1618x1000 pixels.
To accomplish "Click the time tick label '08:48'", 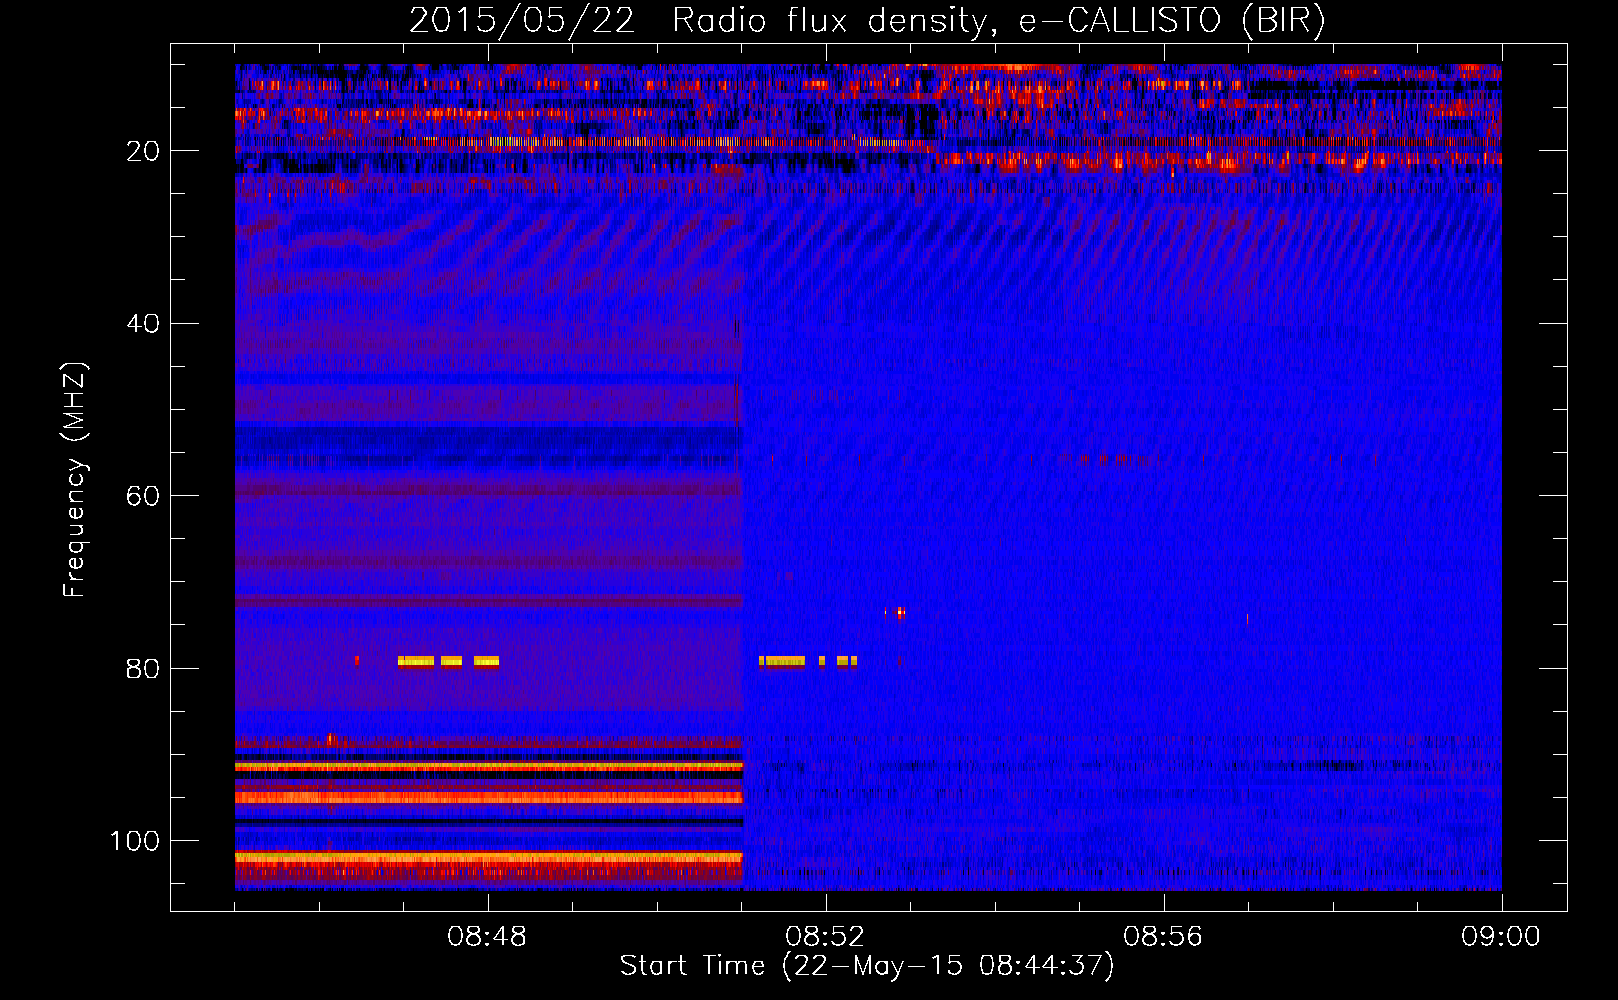I will coord(487,937).
